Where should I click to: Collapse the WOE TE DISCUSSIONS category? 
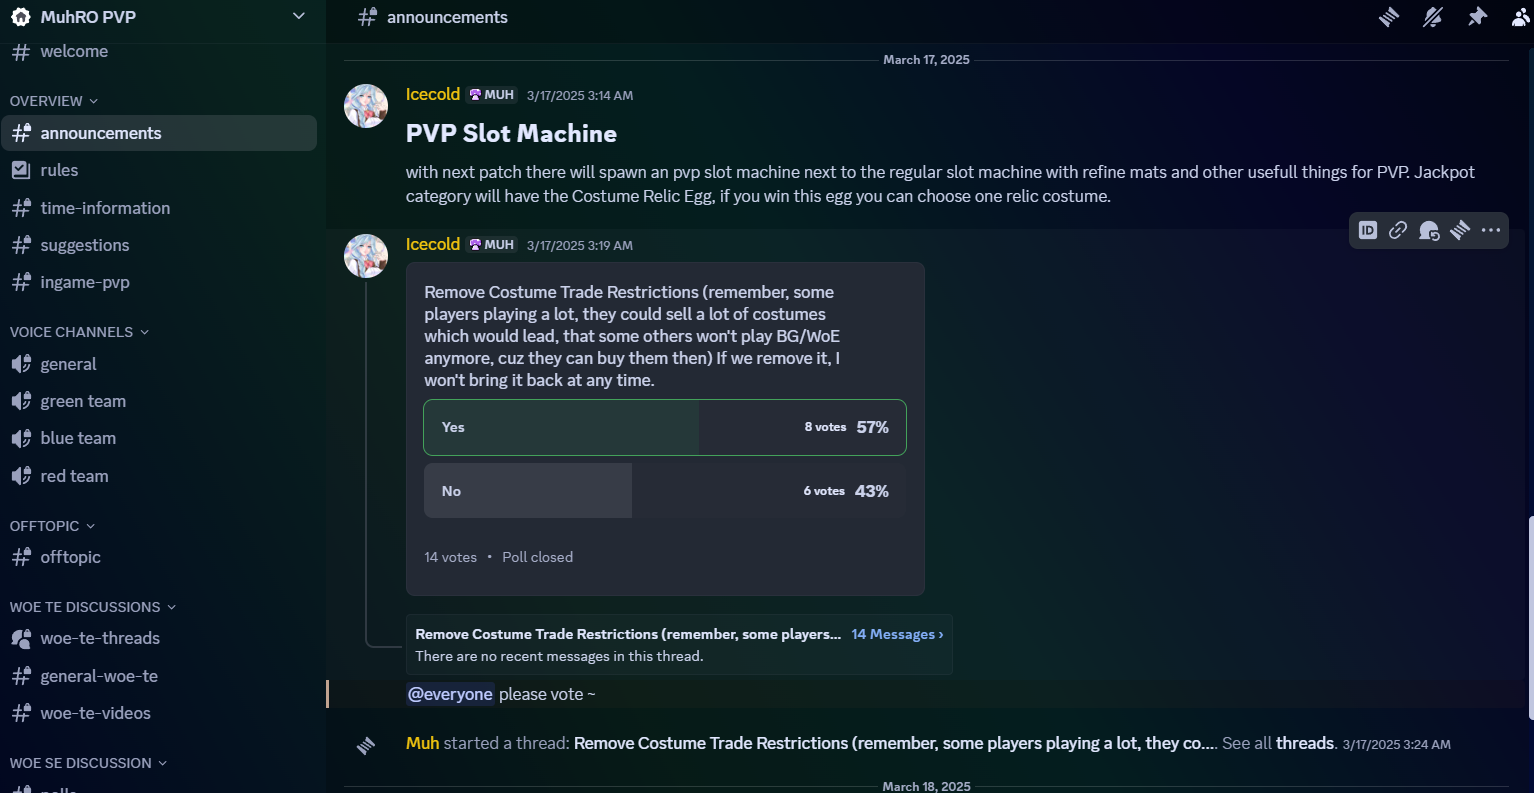tap(93, 607)
